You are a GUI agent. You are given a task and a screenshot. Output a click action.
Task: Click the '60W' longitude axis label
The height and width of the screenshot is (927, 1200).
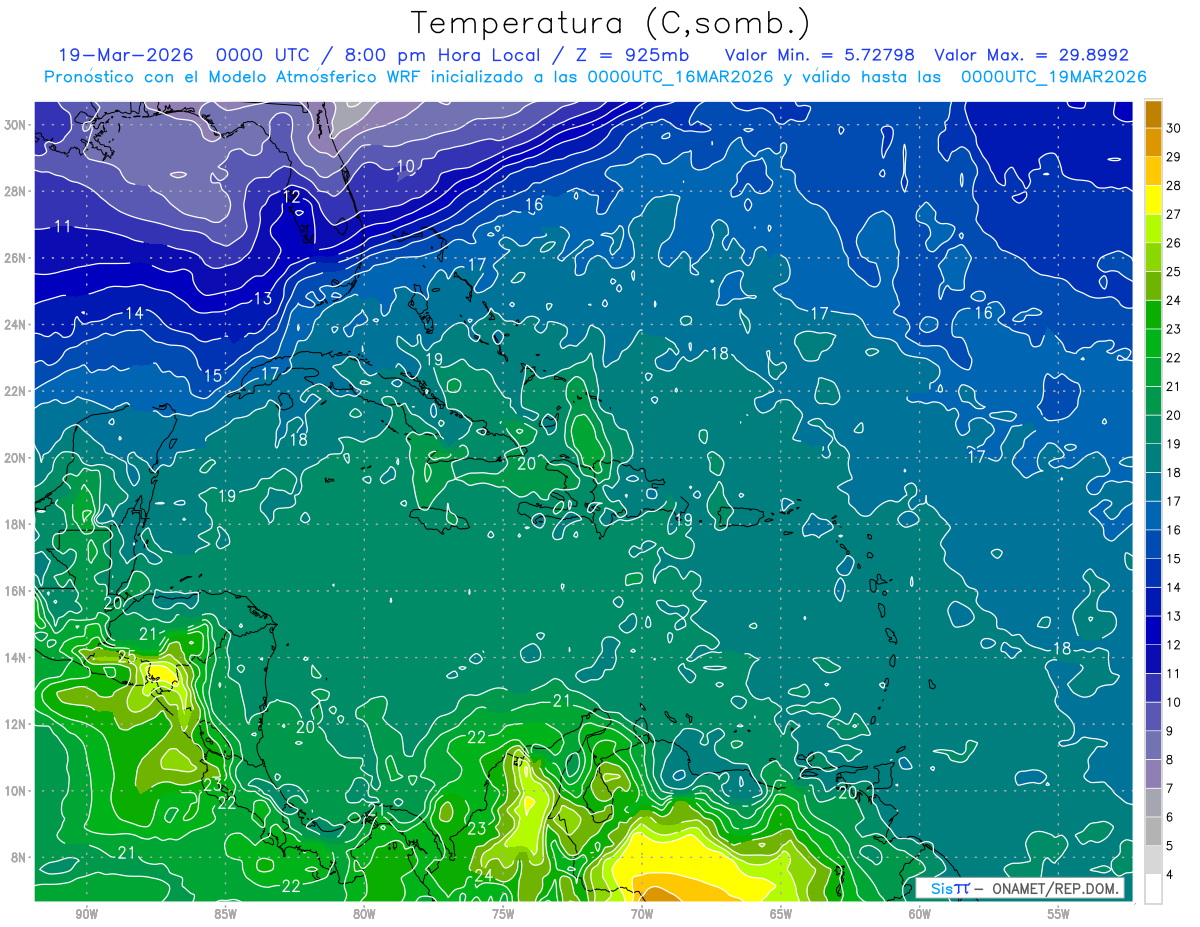[920, 914]
